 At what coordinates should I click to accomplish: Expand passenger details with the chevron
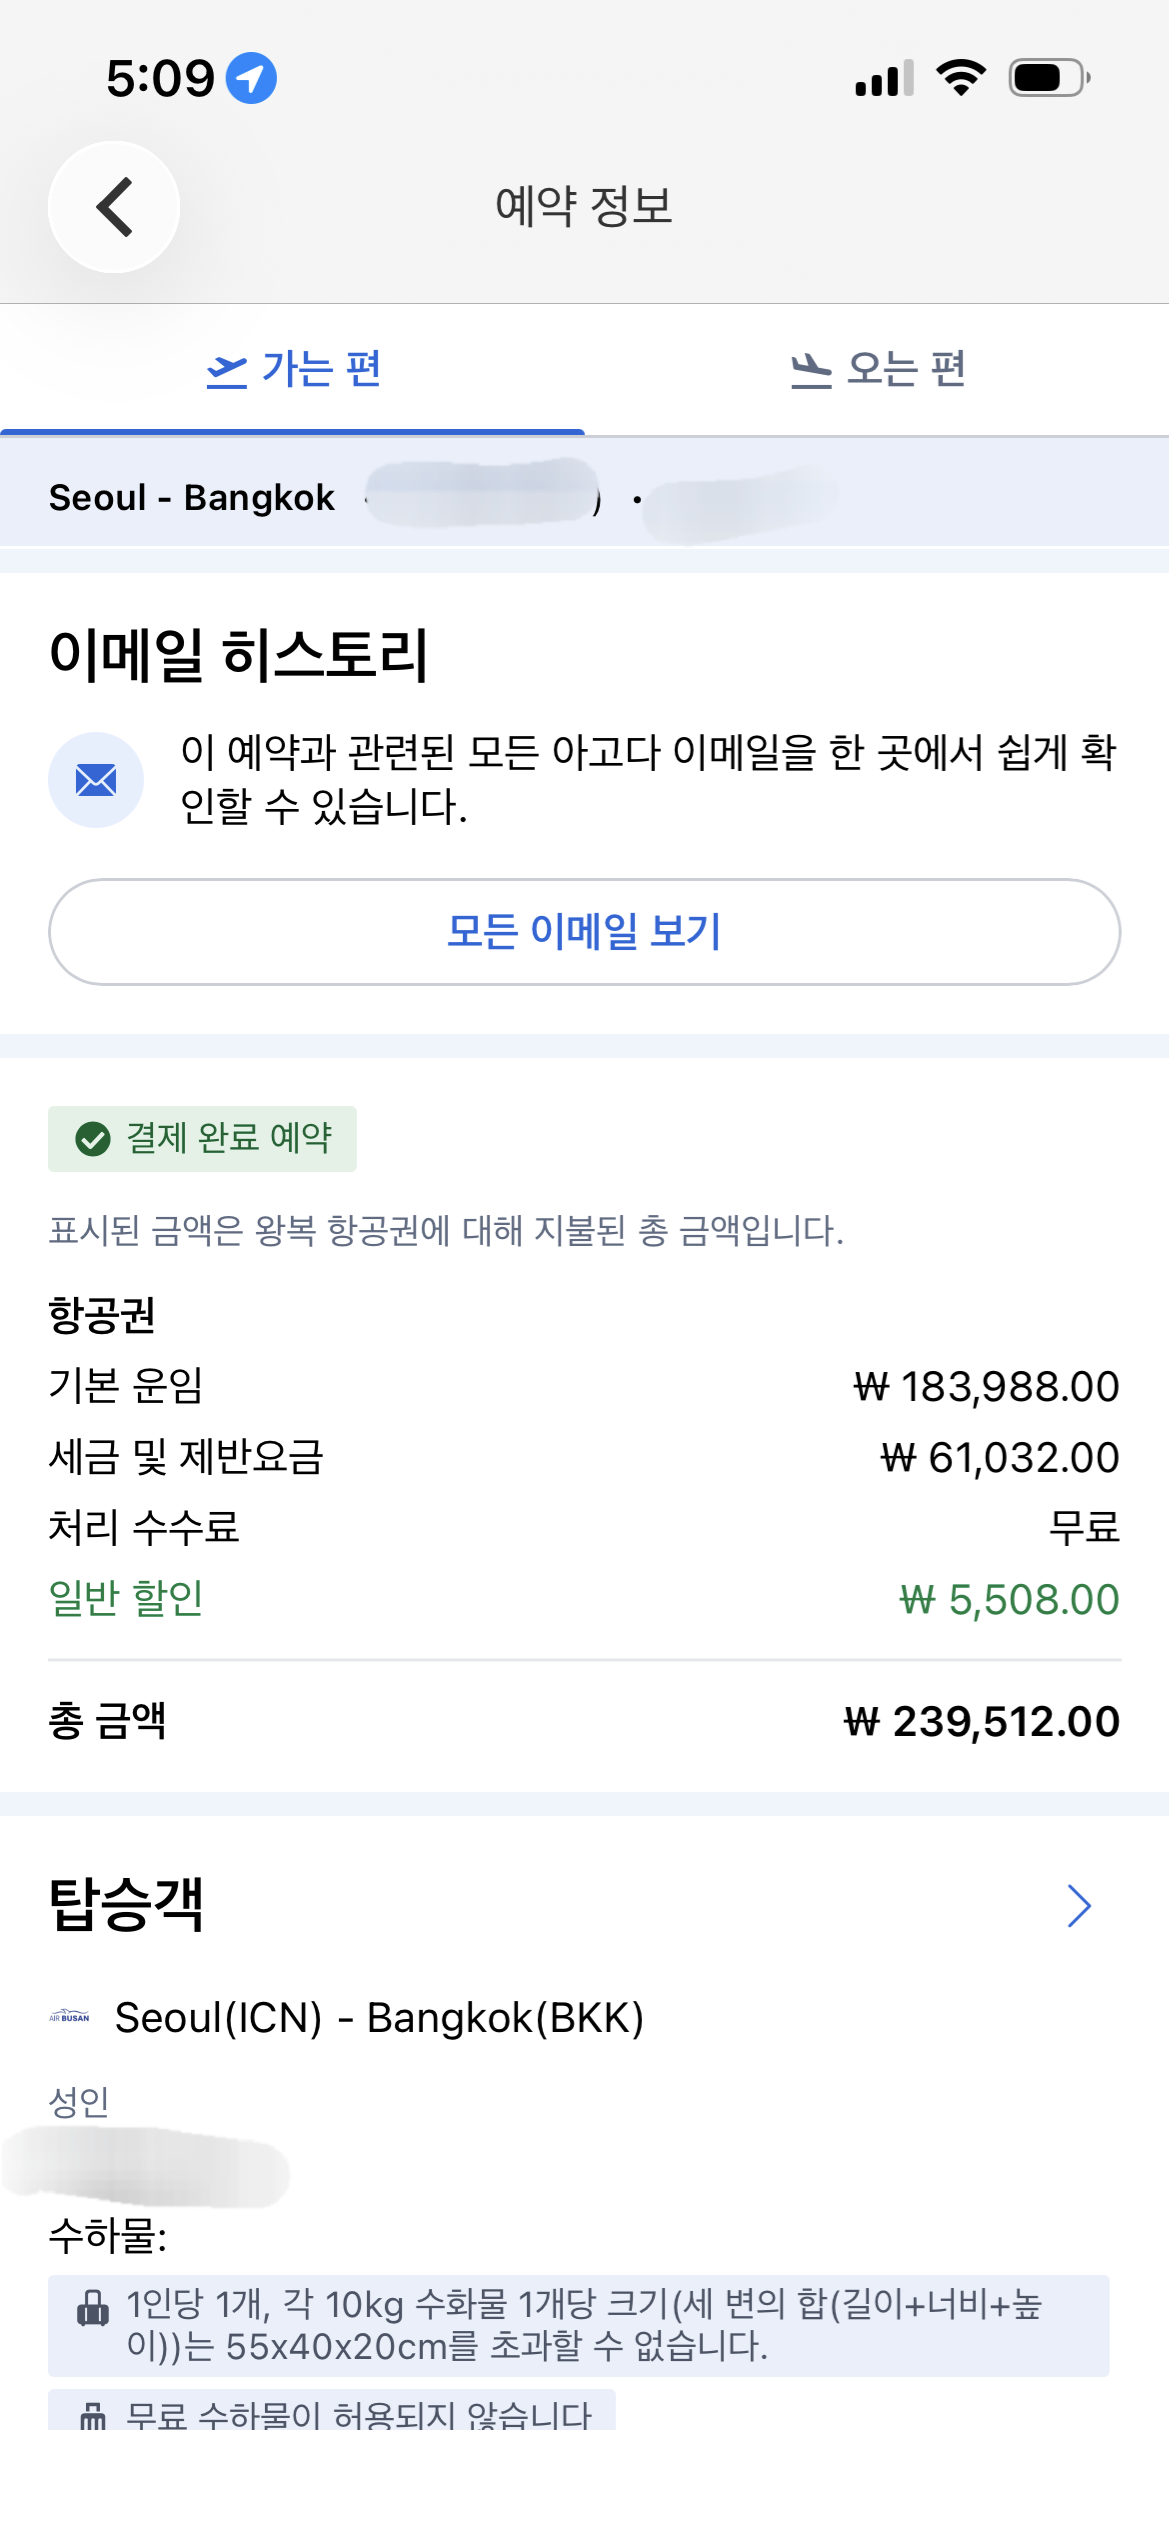tap(1078, 1906)
